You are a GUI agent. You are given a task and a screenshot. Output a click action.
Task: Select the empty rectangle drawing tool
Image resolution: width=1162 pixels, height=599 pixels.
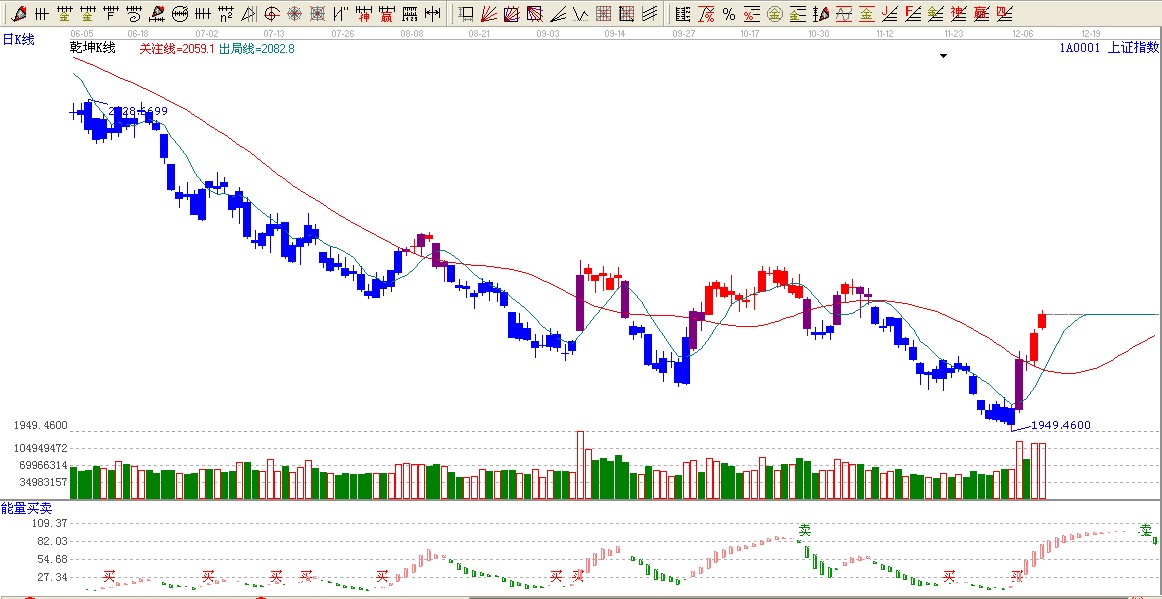point(466,14)
